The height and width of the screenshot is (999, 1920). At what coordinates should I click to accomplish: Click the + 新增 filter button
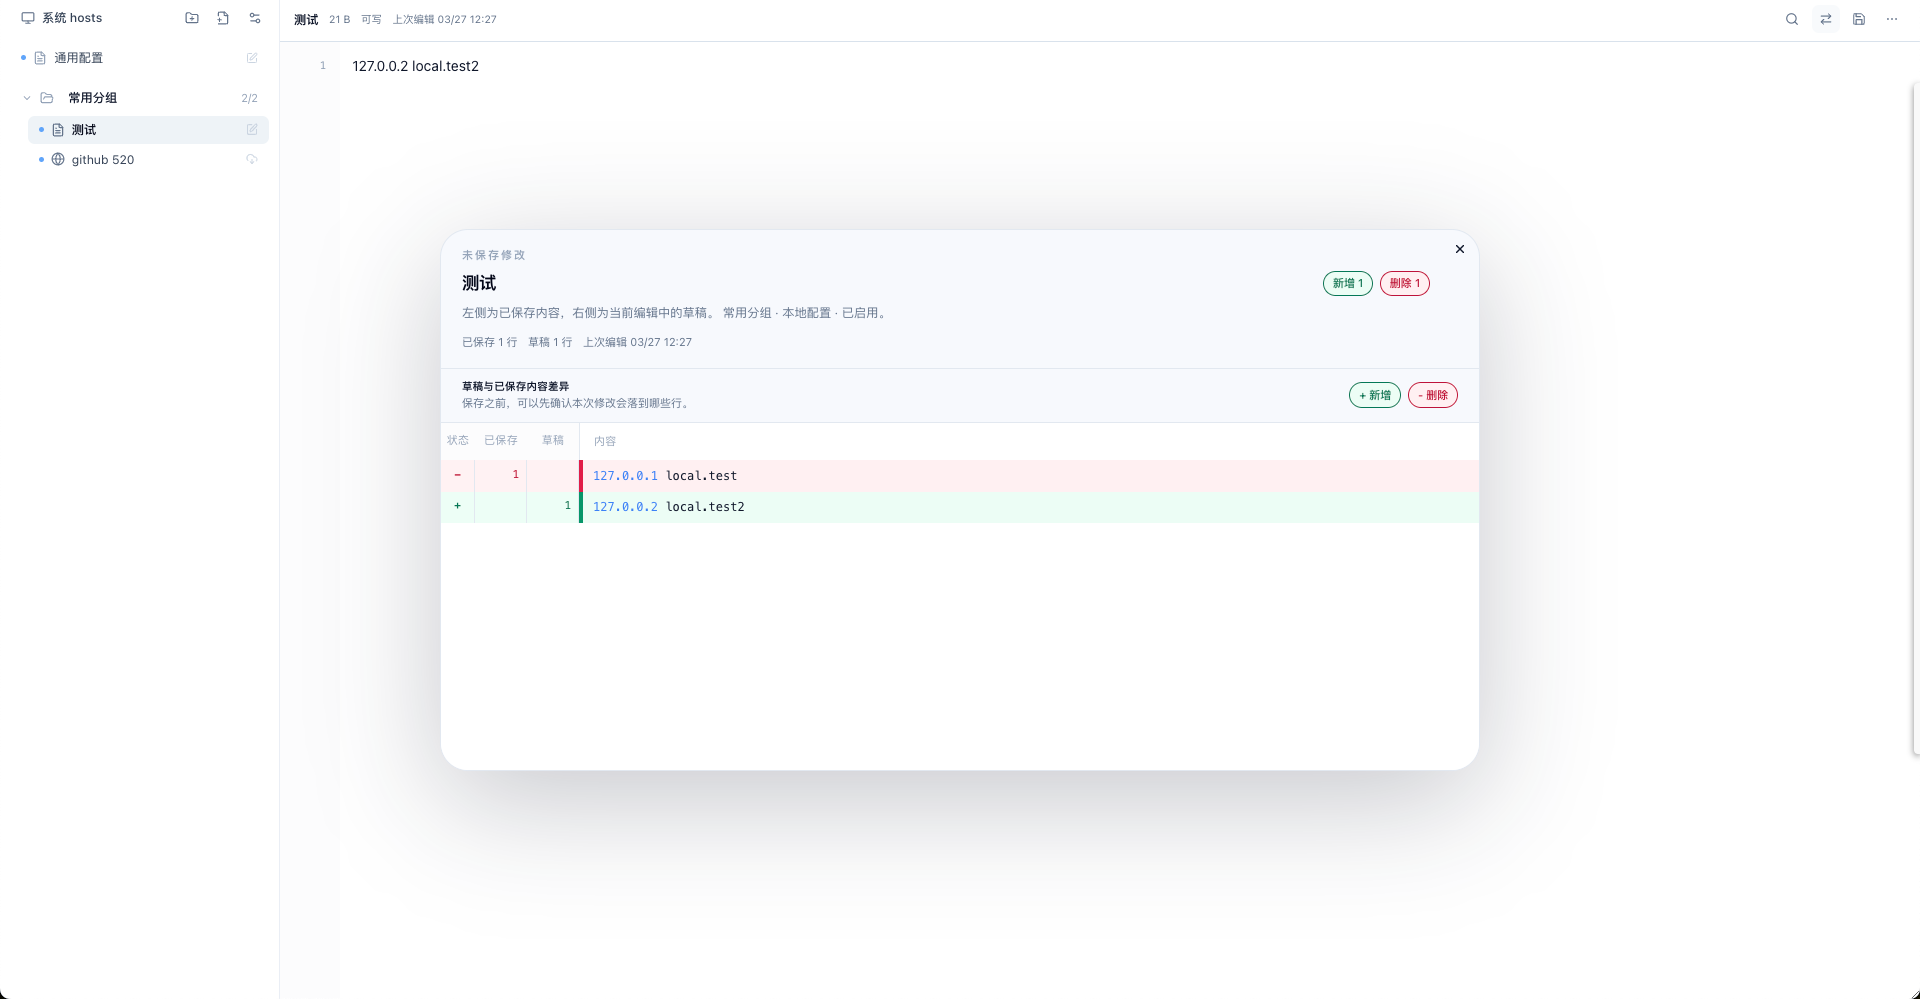coord(1375,395)
